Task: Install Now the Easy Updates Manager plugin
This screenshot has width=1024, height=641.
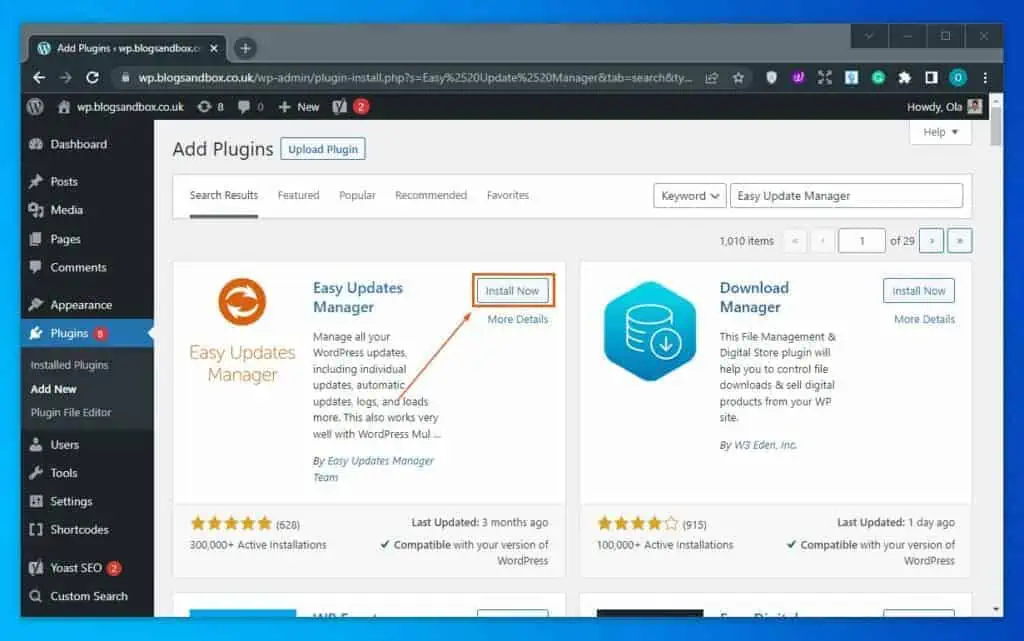Action: pyautogui.click(x=512, y=290)
